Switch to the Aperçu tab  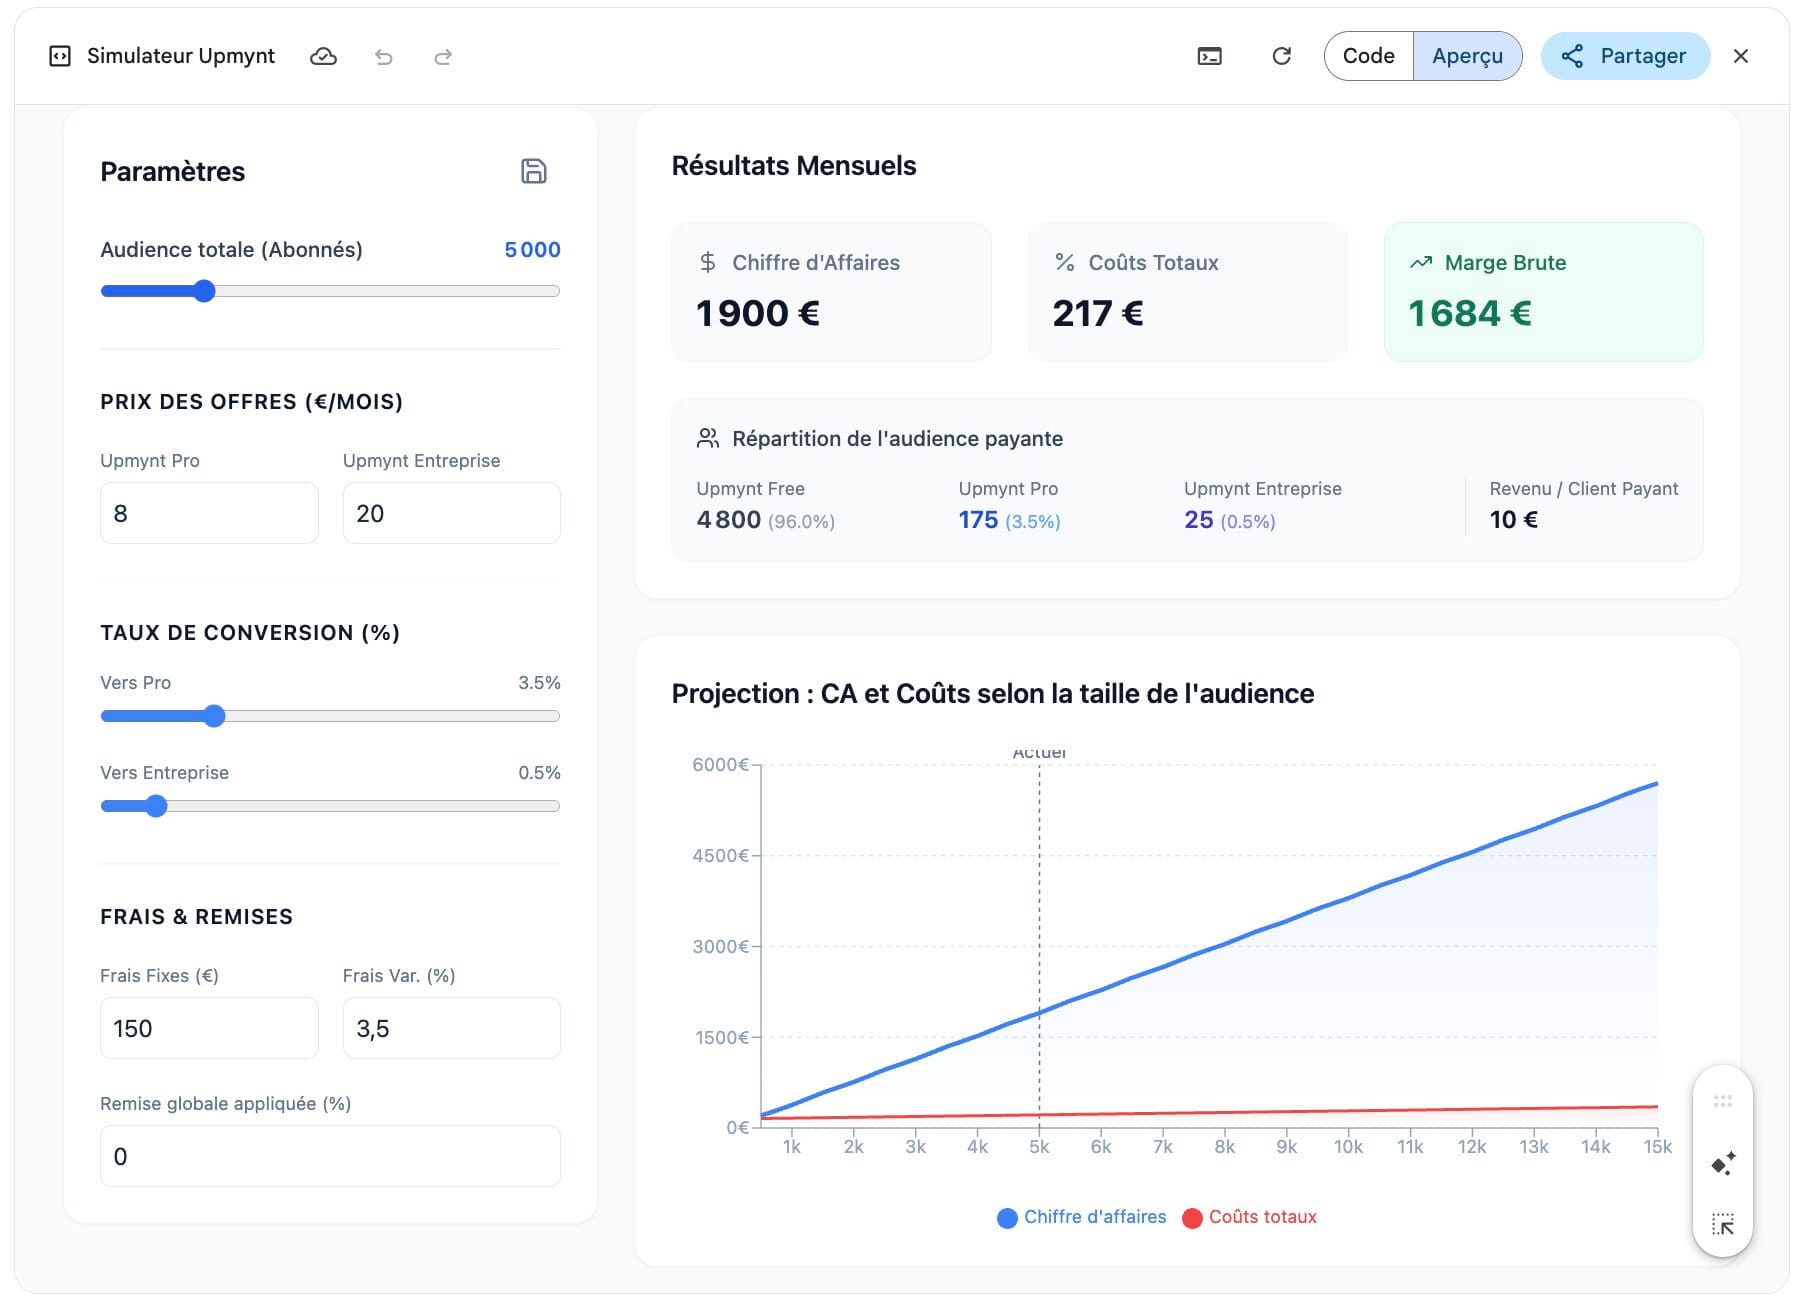pos(1466,56)
